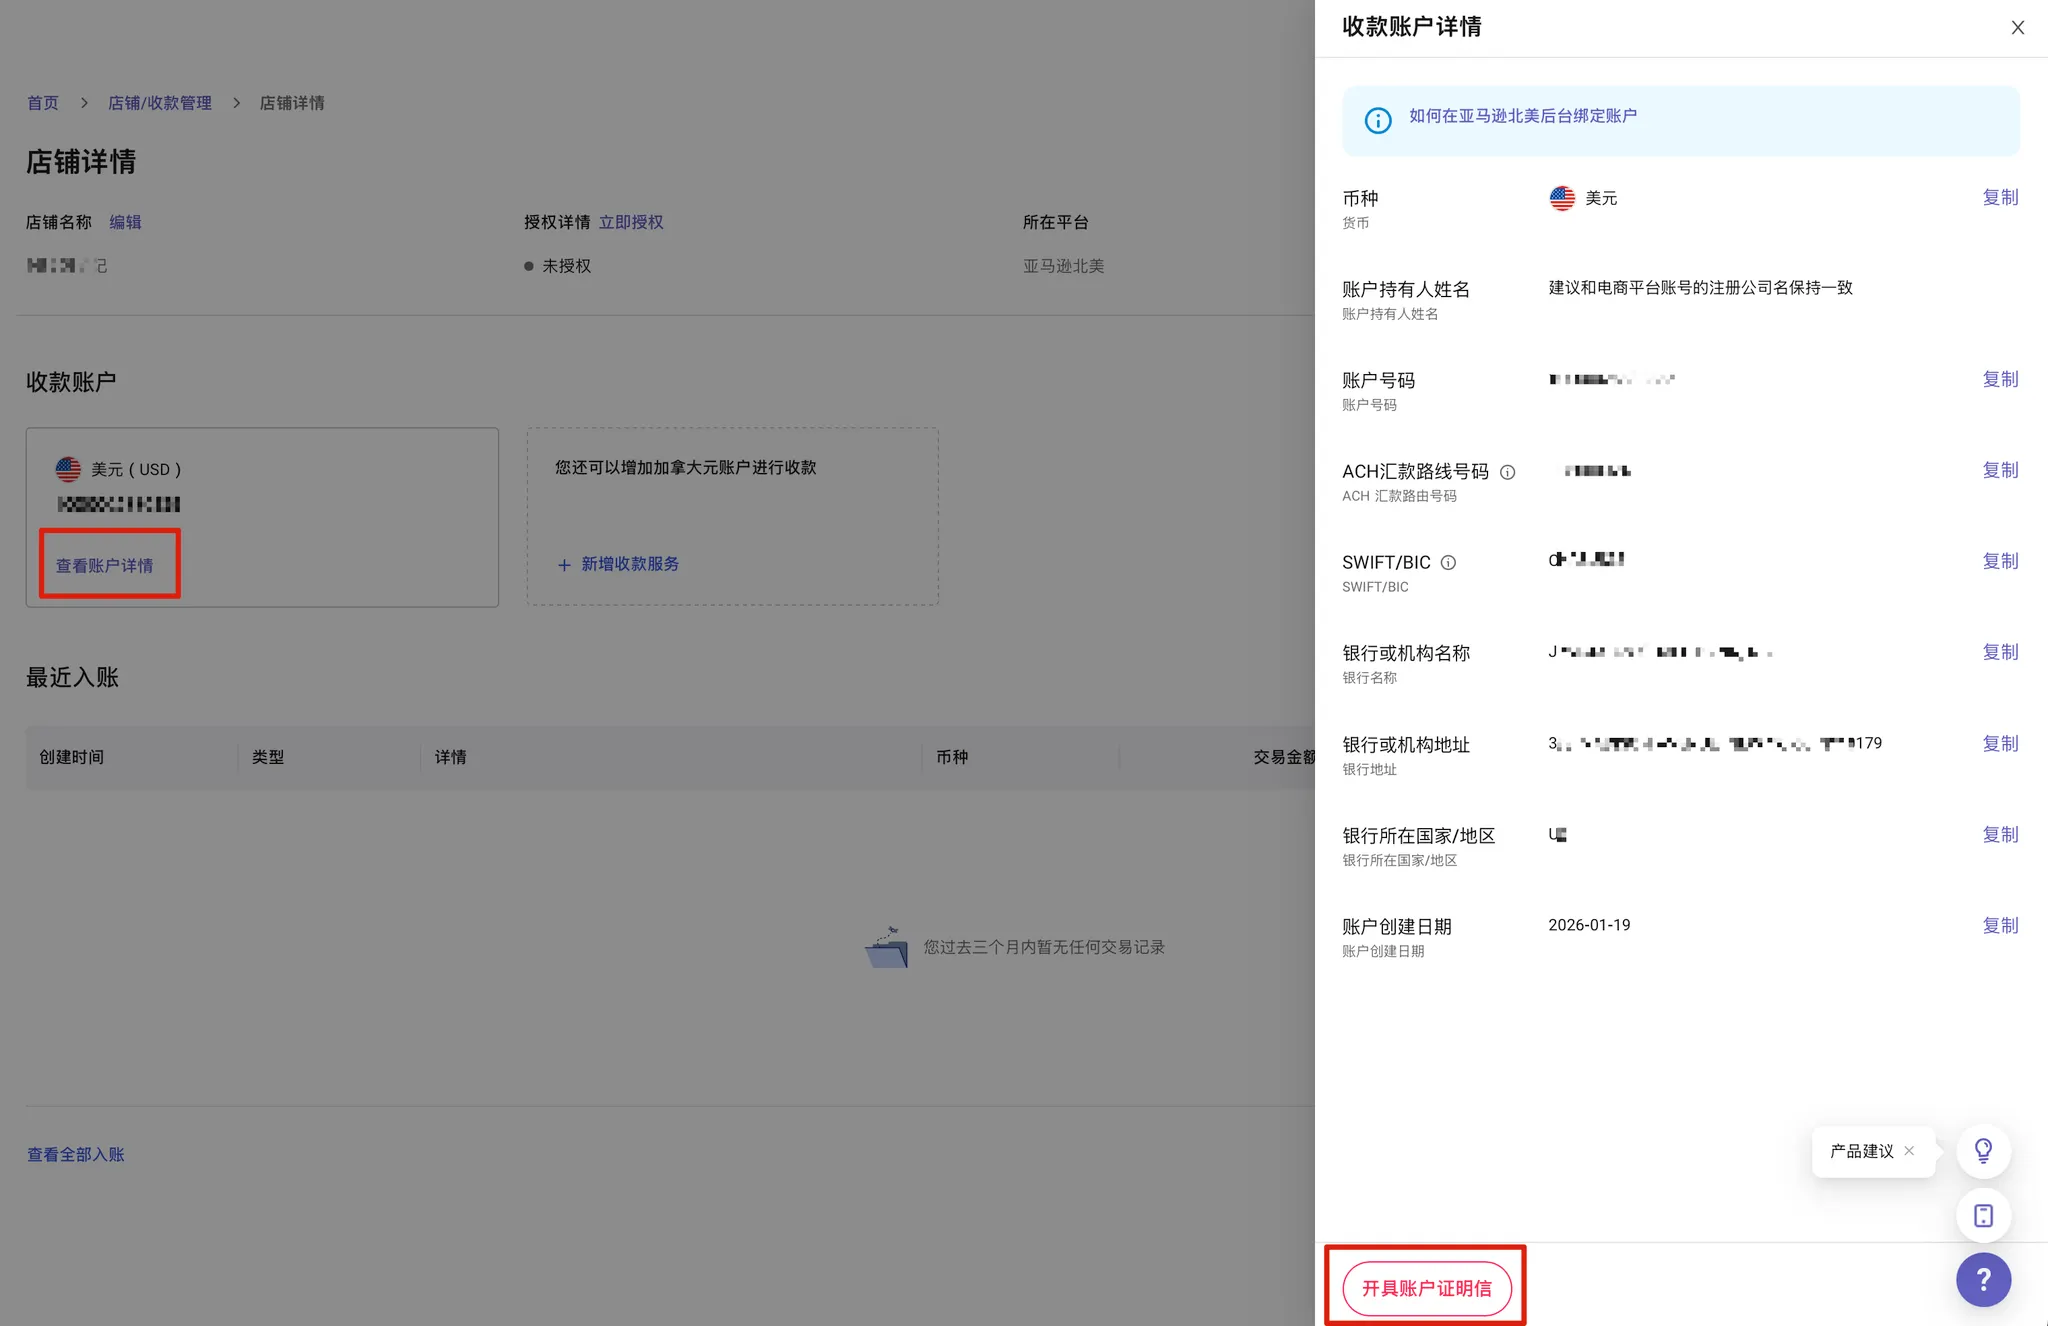Screen dimensions: 2048x1326
Task: Click the plus icon for 新增收款服务
Action: [564, 565]
